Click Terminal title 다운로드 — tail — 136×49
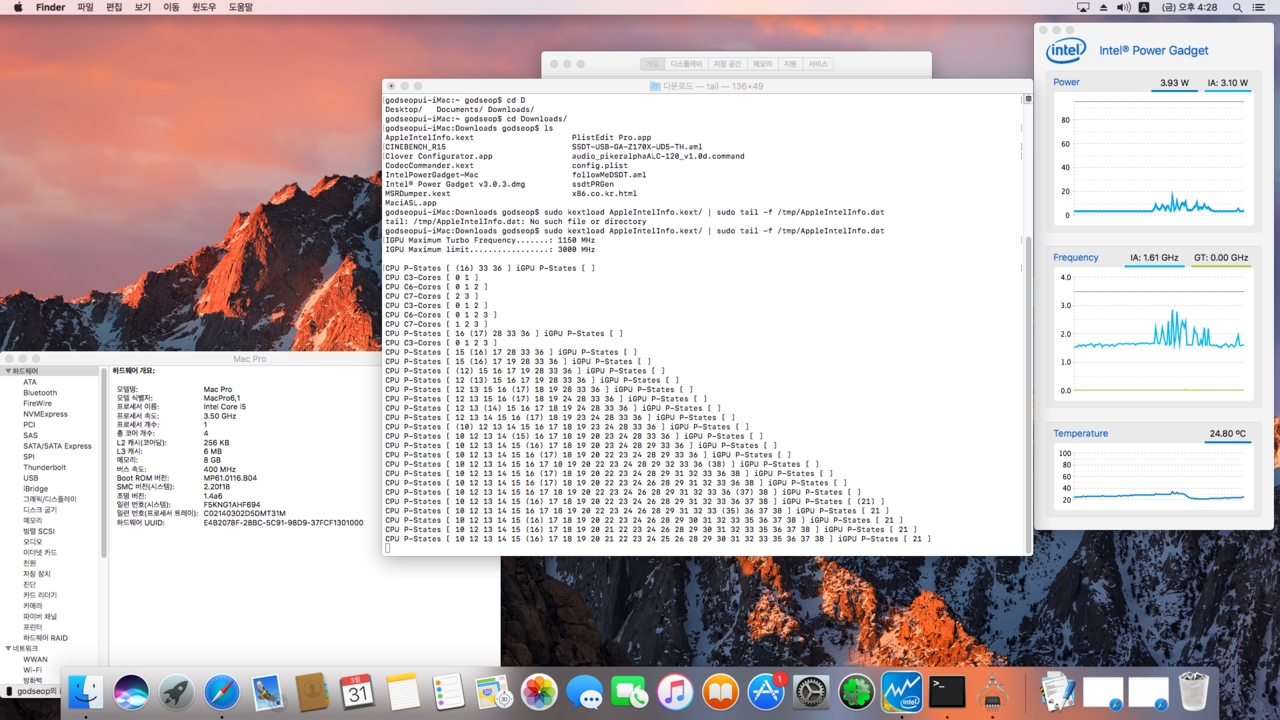Screen dimensions: 1280x720 (713, 86)
